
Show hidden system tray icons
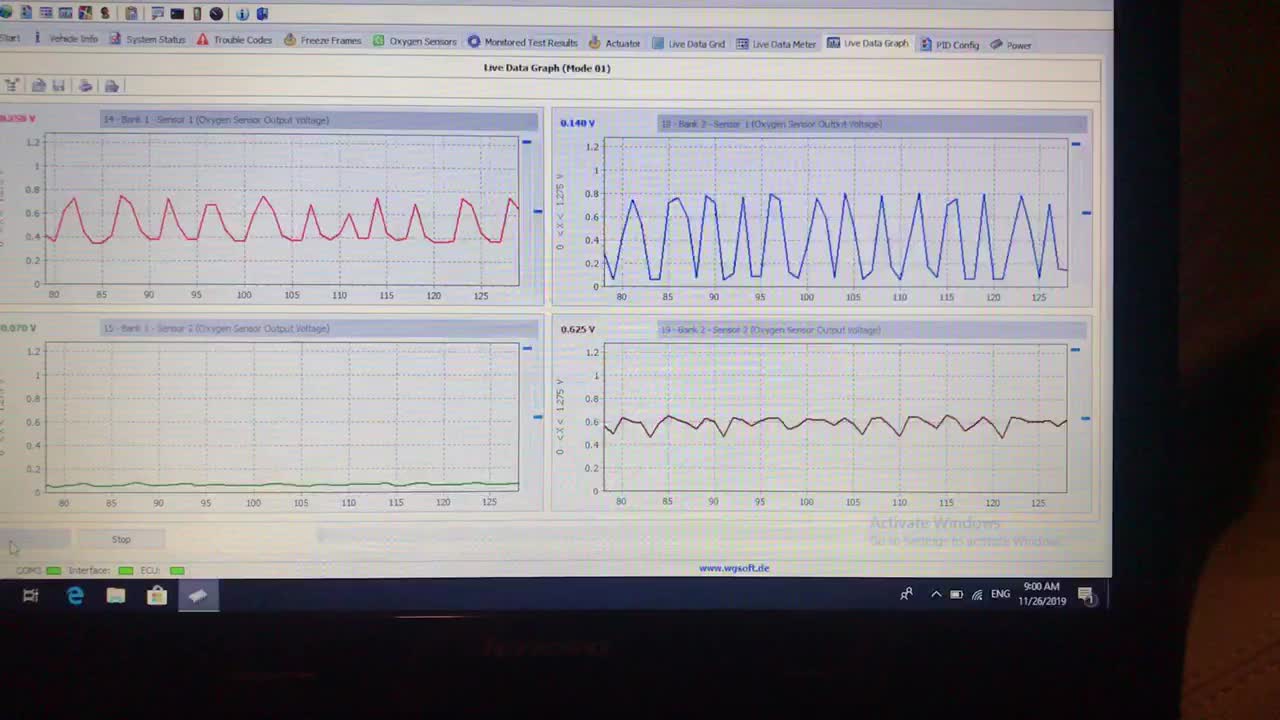coord(936,594)
